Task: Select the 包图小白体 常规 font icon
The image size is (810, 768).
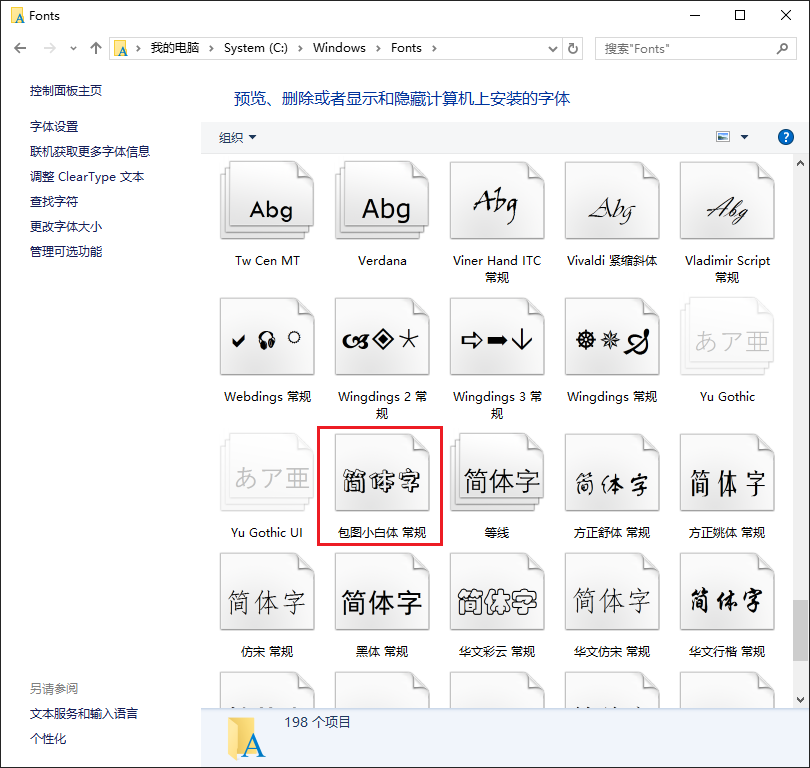Action: point(382,473)
